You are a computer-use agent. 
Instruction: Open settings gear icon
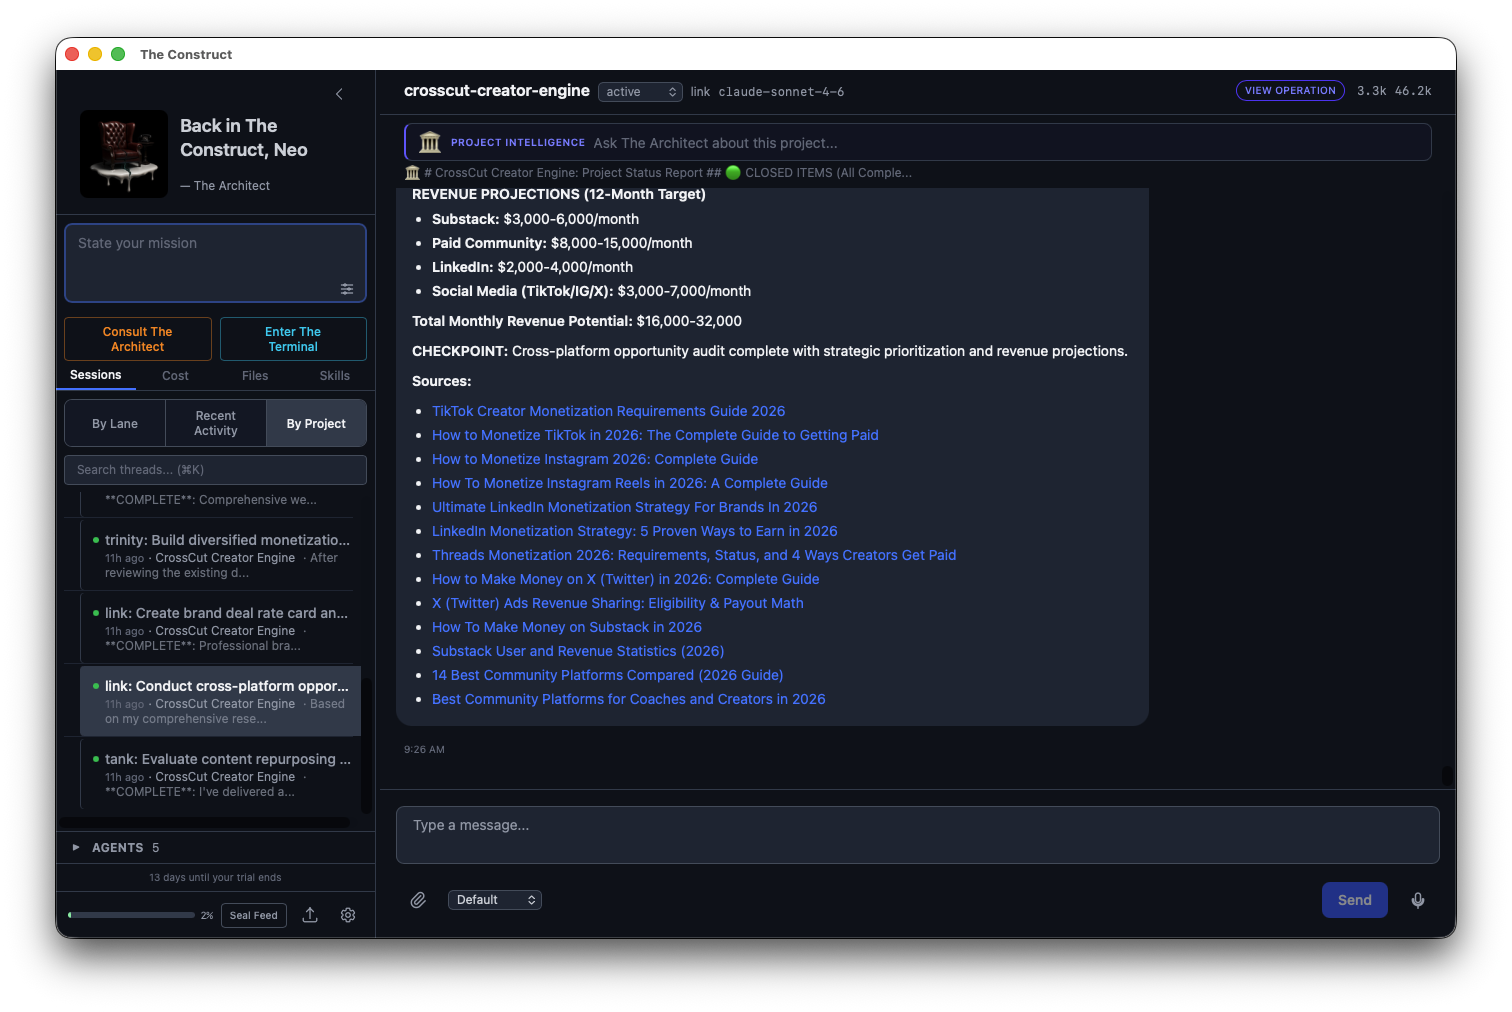coord(348,915)
